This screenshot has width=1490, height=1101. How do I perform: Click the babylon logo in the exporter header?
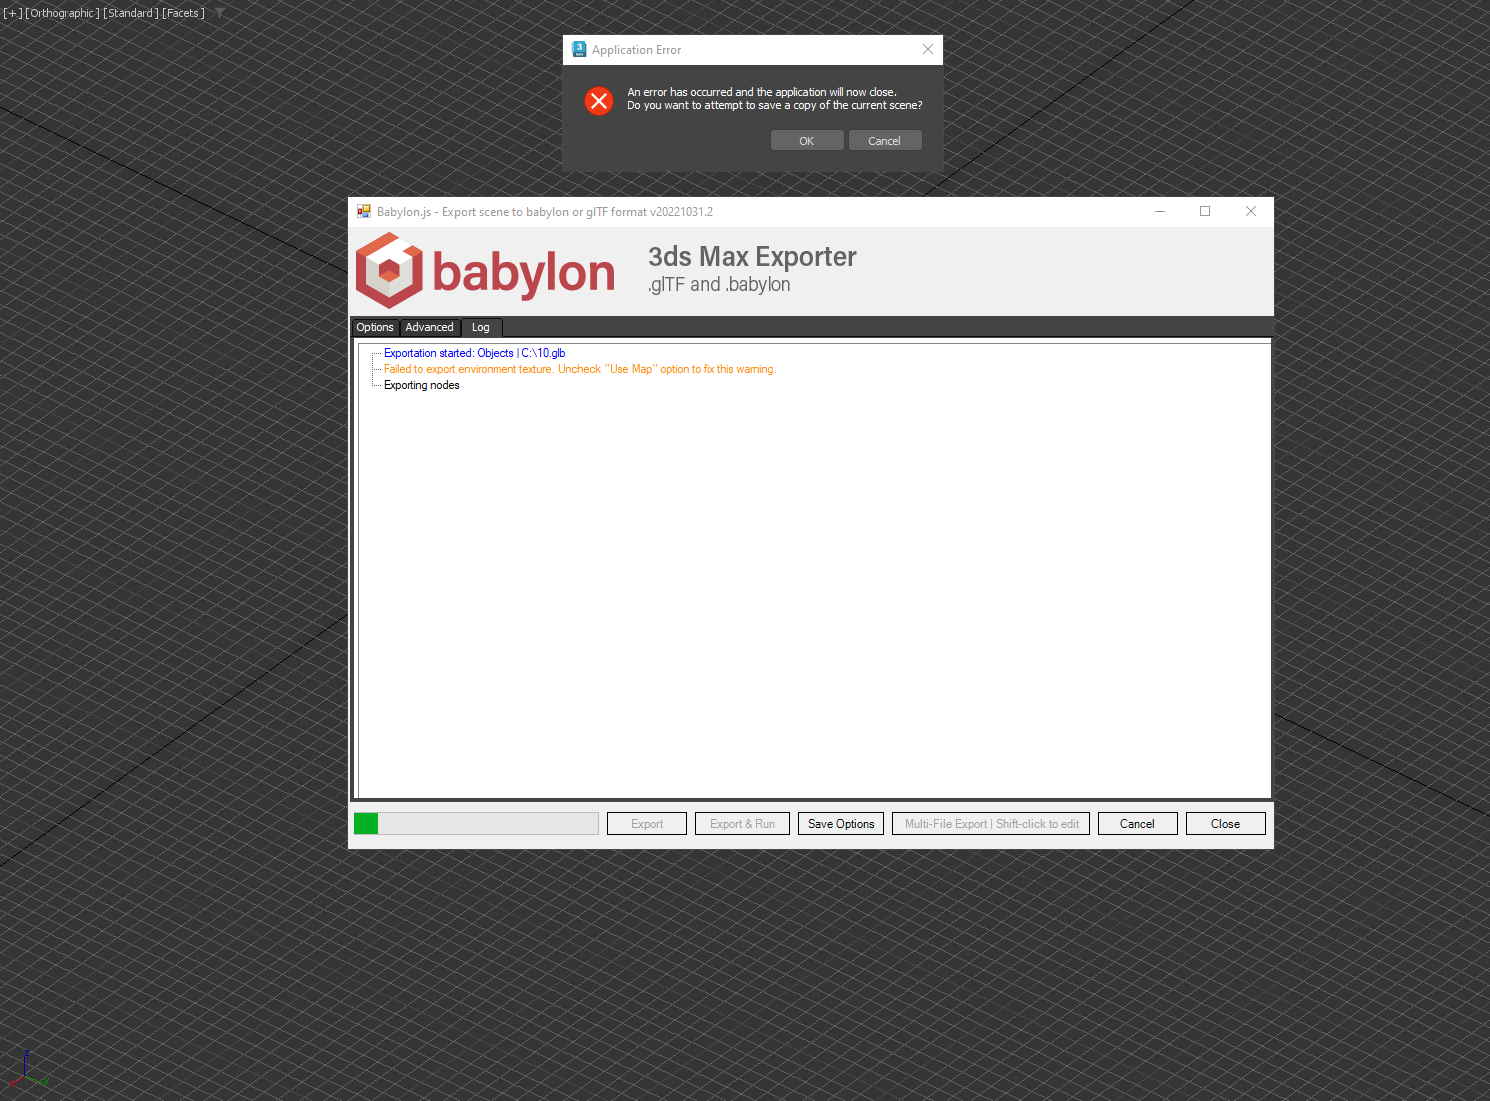486,271
